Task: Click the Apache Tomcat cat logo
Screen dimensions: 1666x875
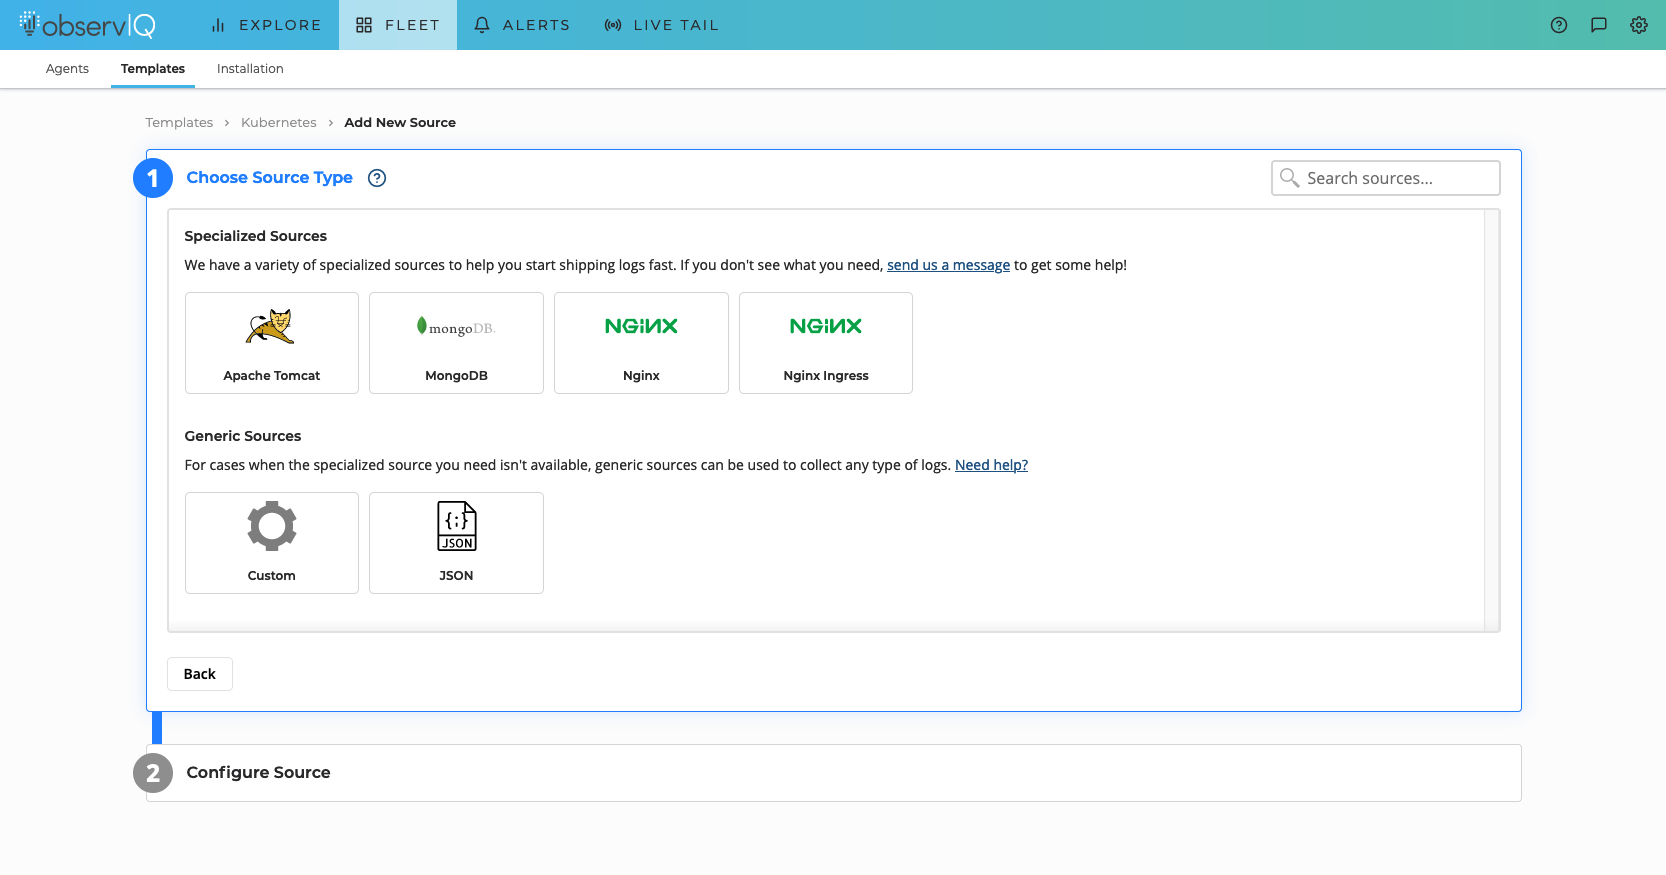Action: (x=271, y=326)
